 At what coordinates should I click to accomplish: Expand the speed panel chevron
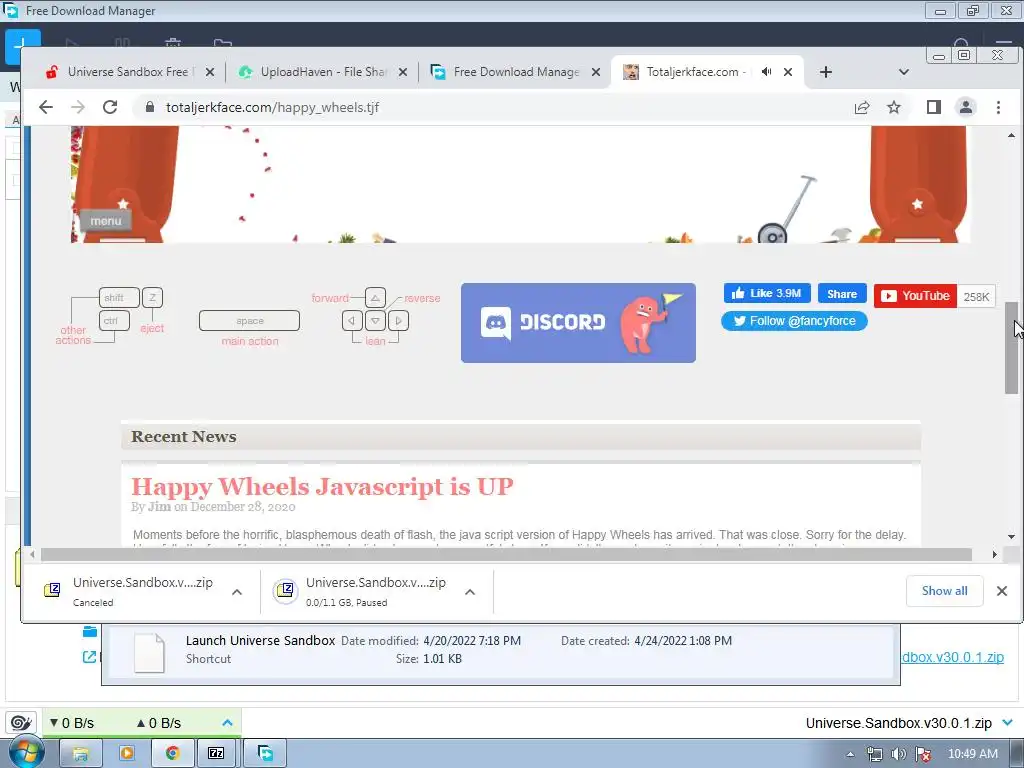(227, 723)
